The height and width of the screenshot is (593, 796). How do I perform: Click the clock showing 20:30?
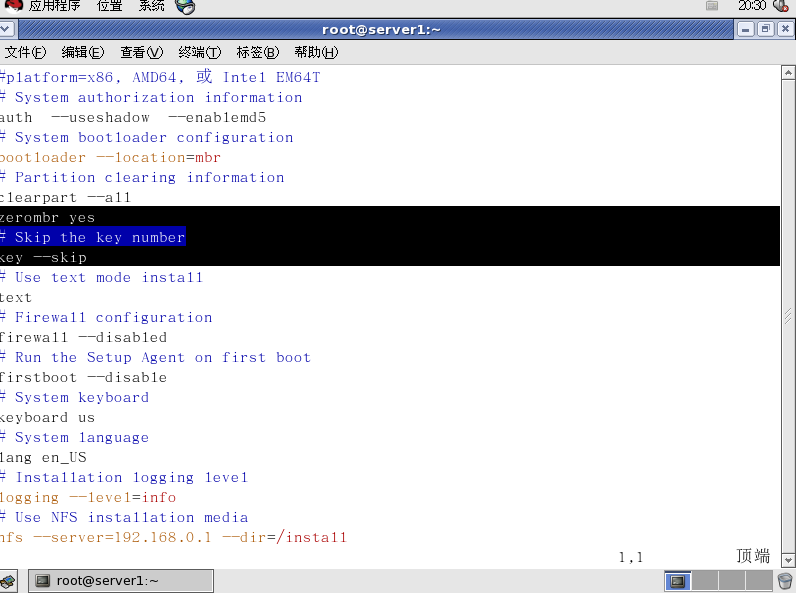(752, 6)
